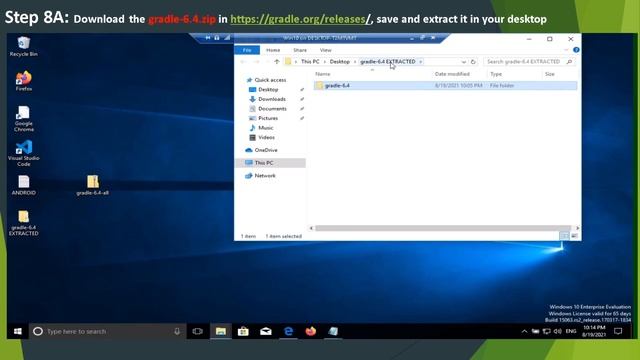Click gradle-6.4 EXTRACTED in the breadcrumb

tap(388, 62)
